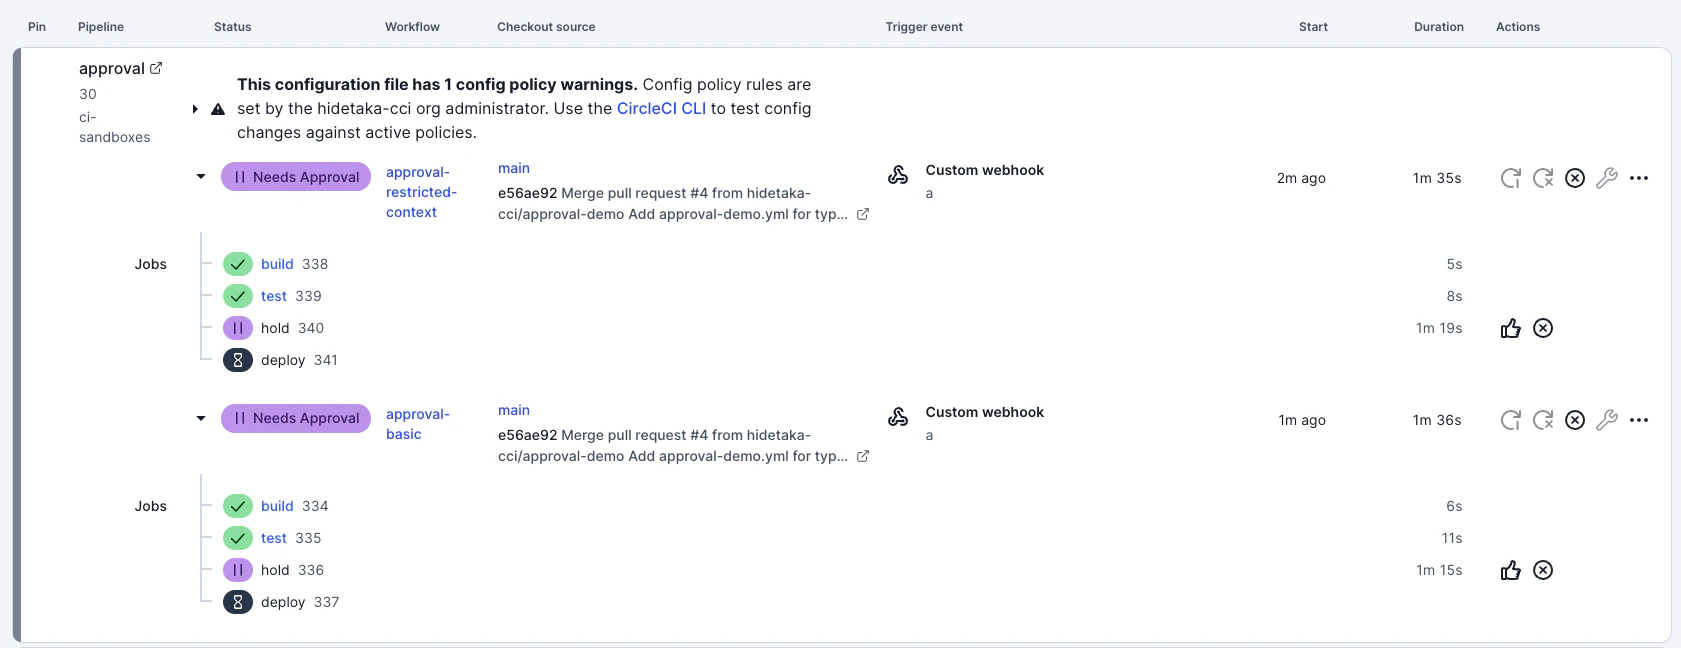The width and height of the screenshot is (1681, 648).
Task: Click Needs Approval badge for approval-restricted-context
Action: tap(296, 177)
